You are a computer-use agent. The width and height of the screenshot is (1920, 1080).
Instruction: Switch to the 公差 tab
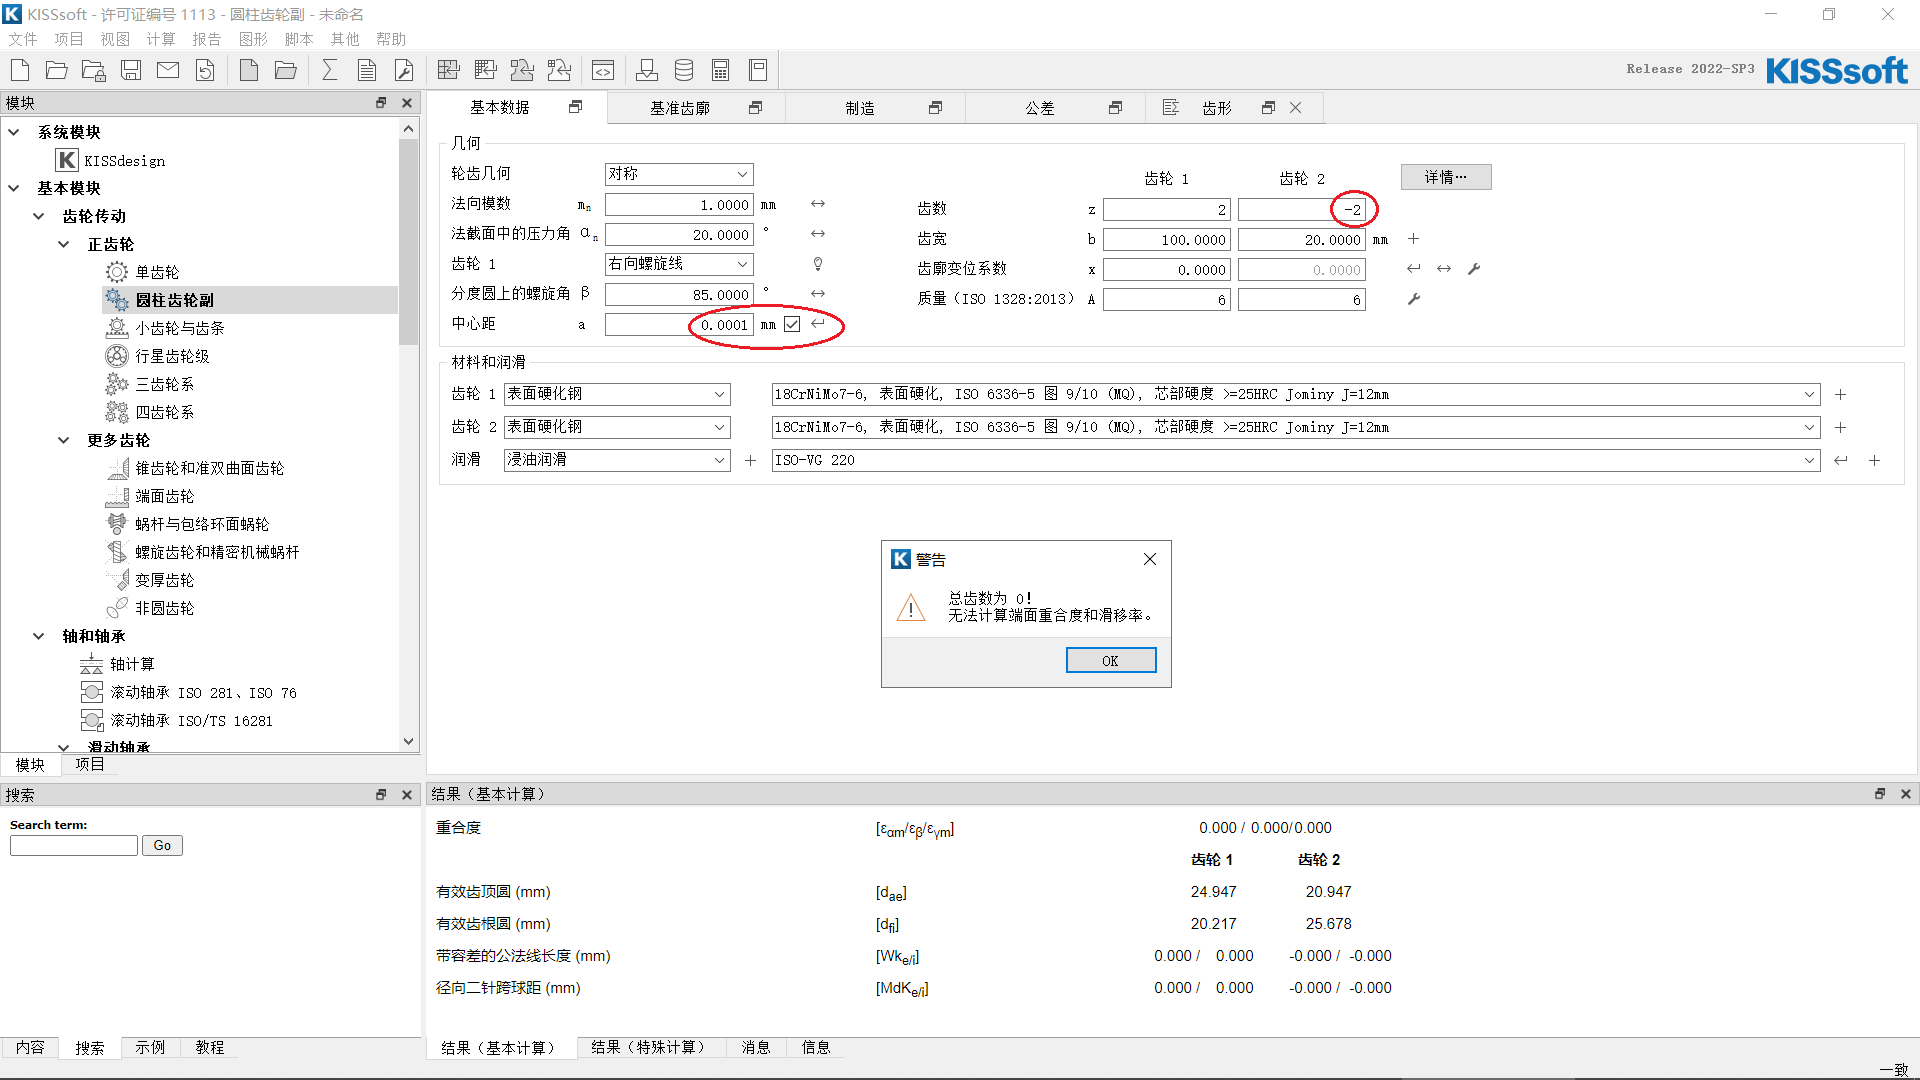[x=1040, y=108]
